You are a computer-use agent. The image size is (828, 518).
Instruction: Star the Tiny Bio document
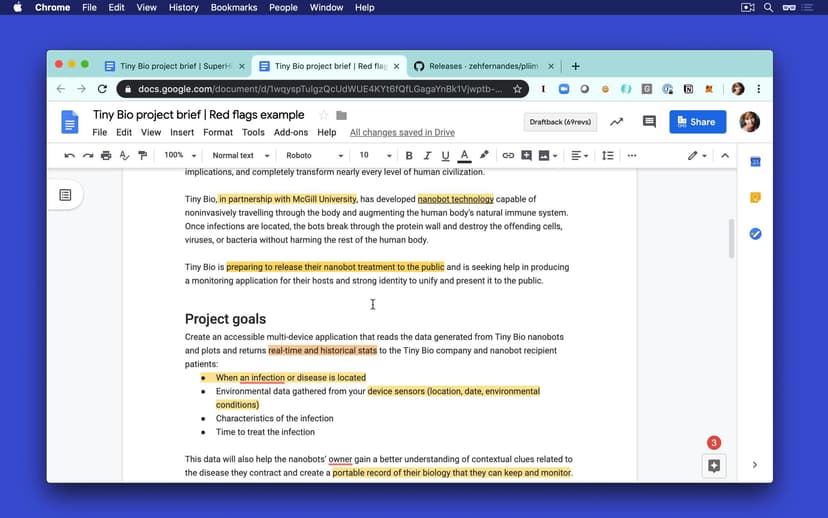(x=323, y=115)
